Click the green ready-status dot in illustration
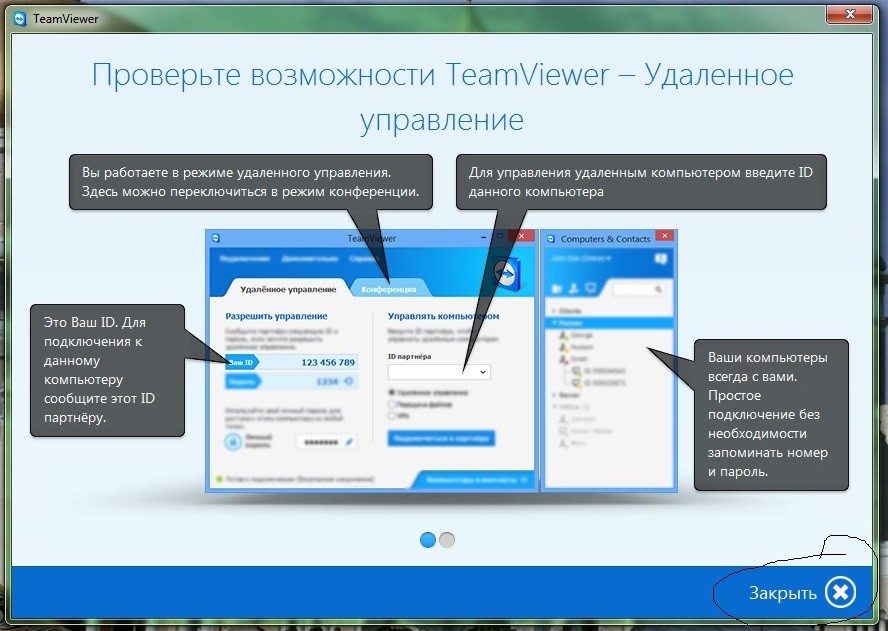 220,479
